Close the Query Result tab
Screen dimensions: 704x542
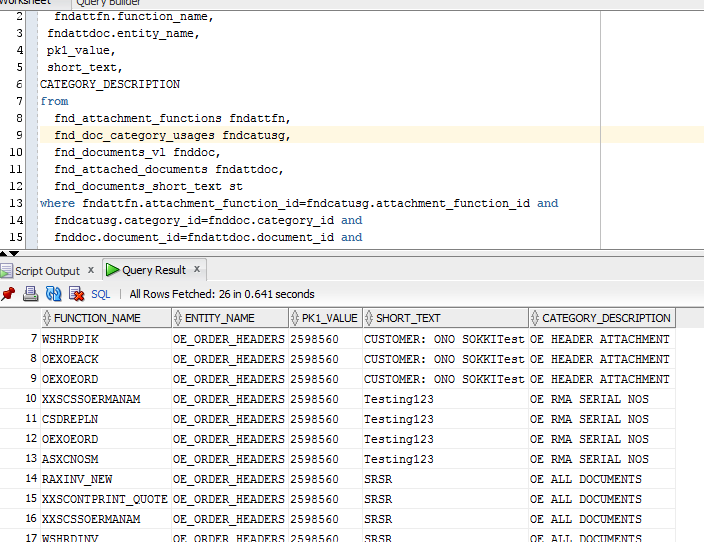click(x=197, y=269)
